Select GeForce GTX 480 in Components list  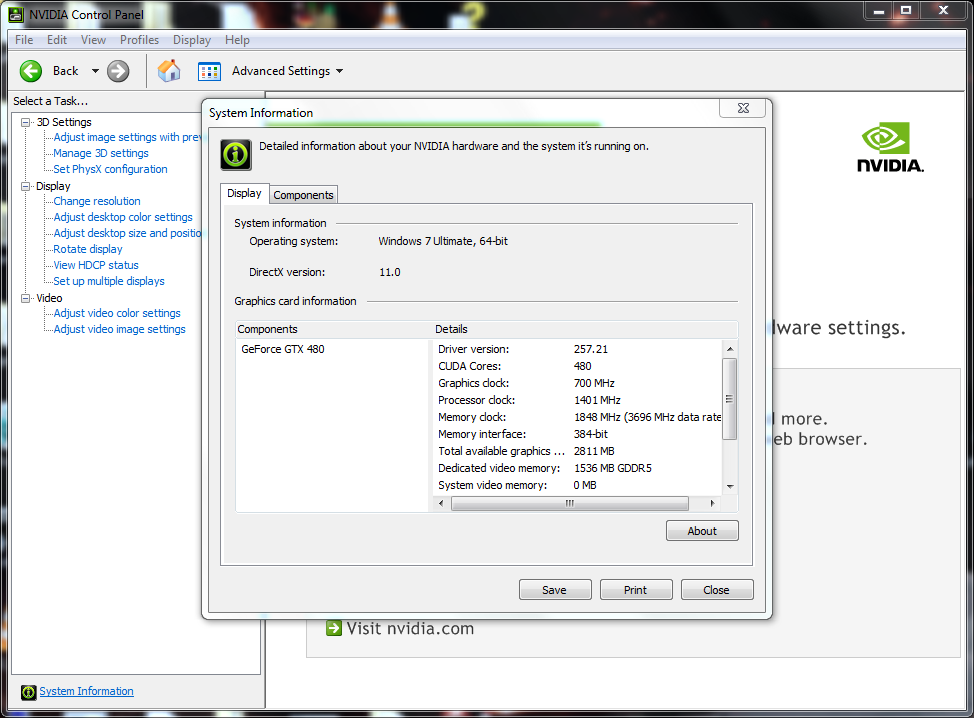(283, 350)
